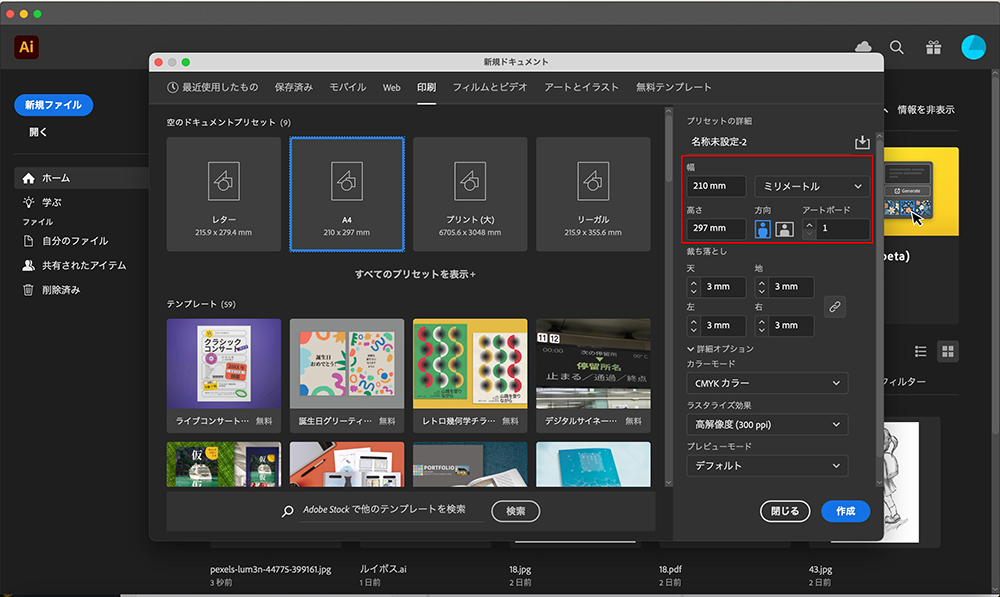Switch to the アートとイラスト tab
The height and width of the screenshot is (597, 1000).
click(581, 87)
